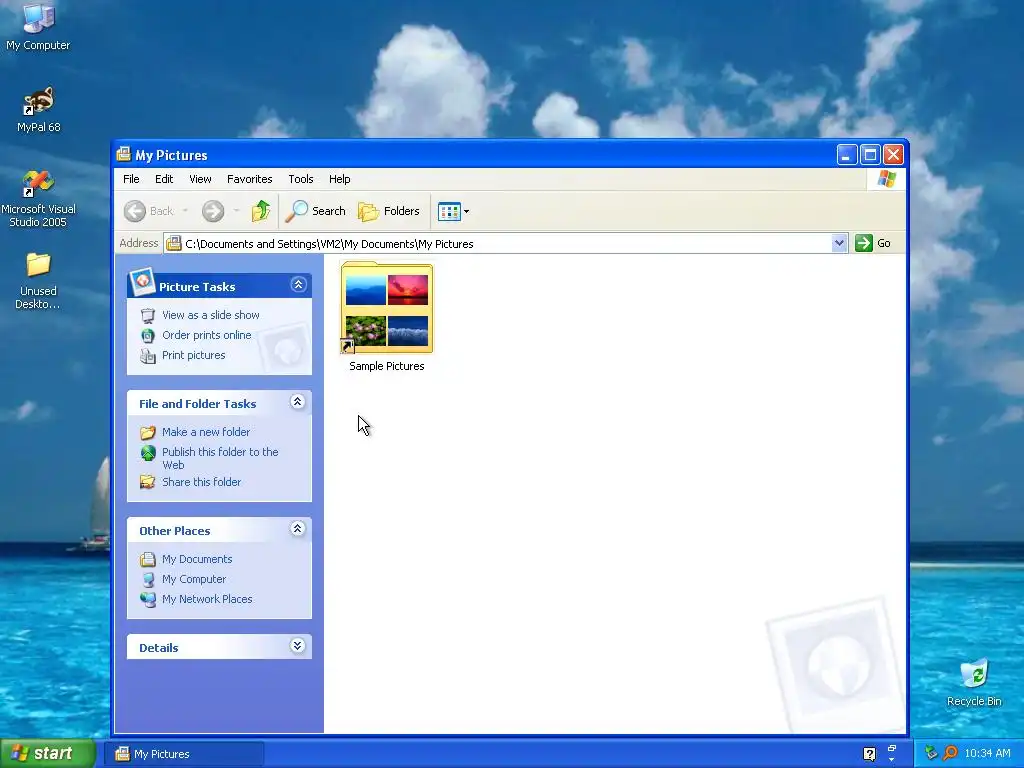Collapse File and Folder Tasks panel
Viewport: 1024px width, 768px height.
tap(297, 402)
